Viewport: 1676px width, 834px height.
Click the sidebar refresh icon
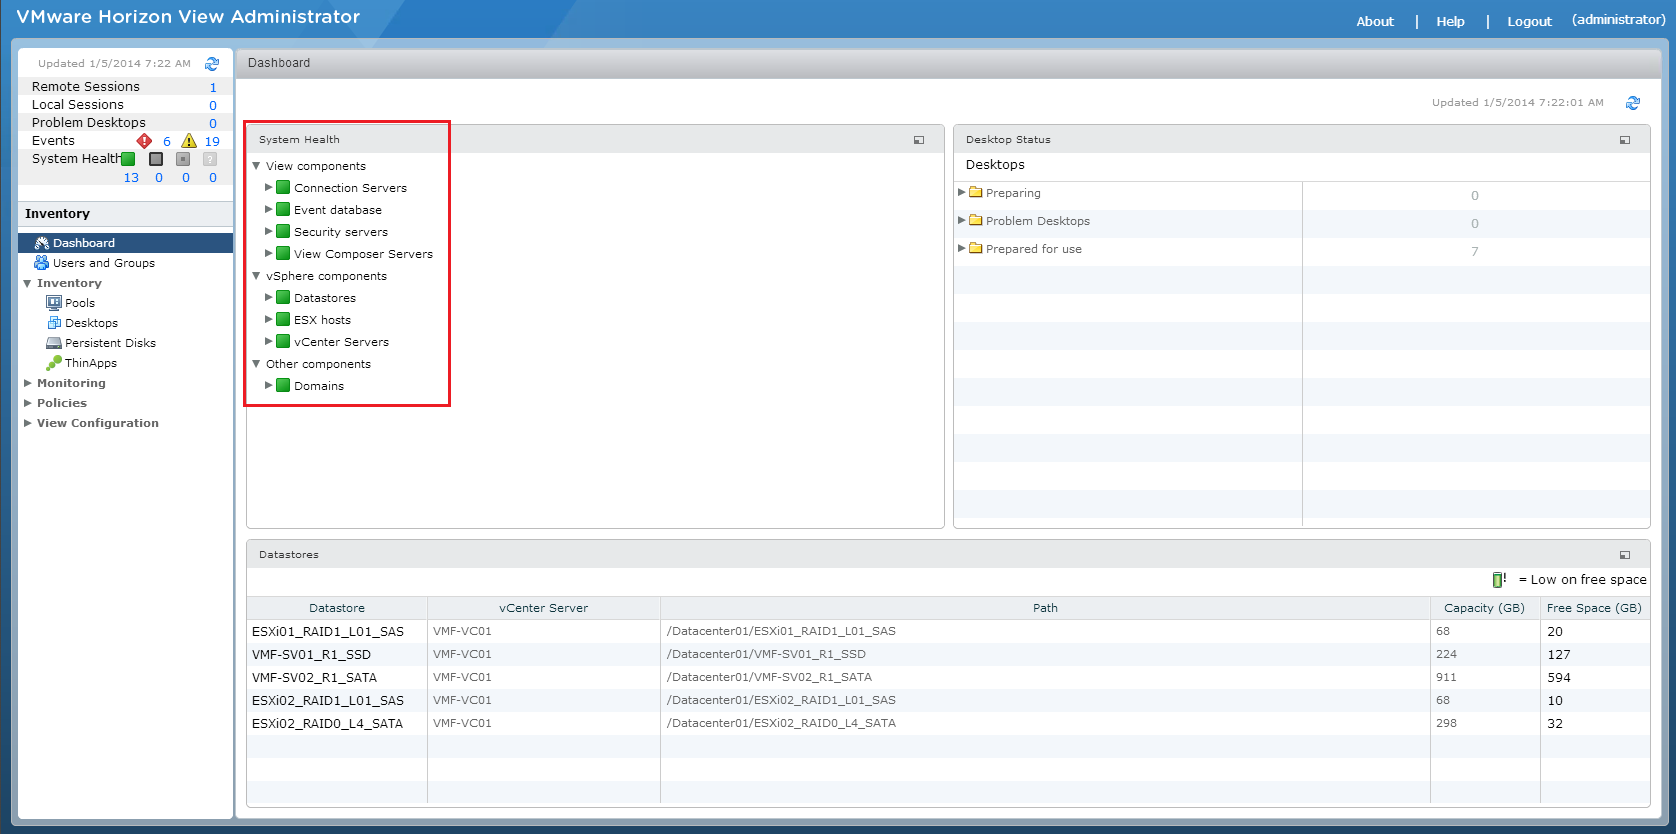click(x=212, y=64)
